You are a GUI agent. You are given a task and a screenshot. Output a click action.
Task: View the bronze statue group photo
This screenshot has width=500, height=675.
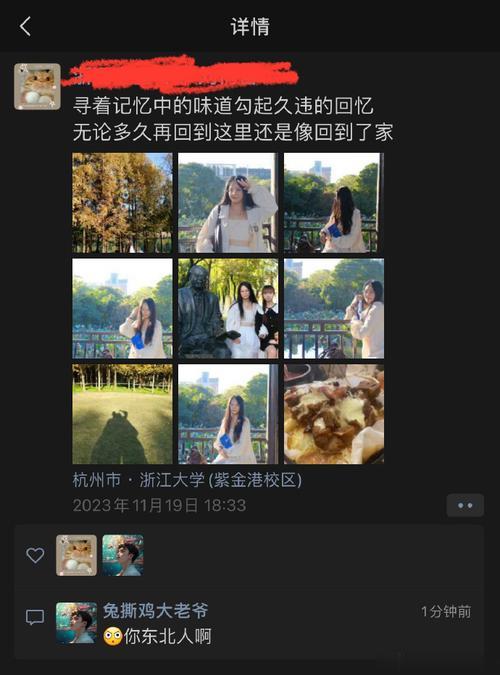(x=228, y=309)
